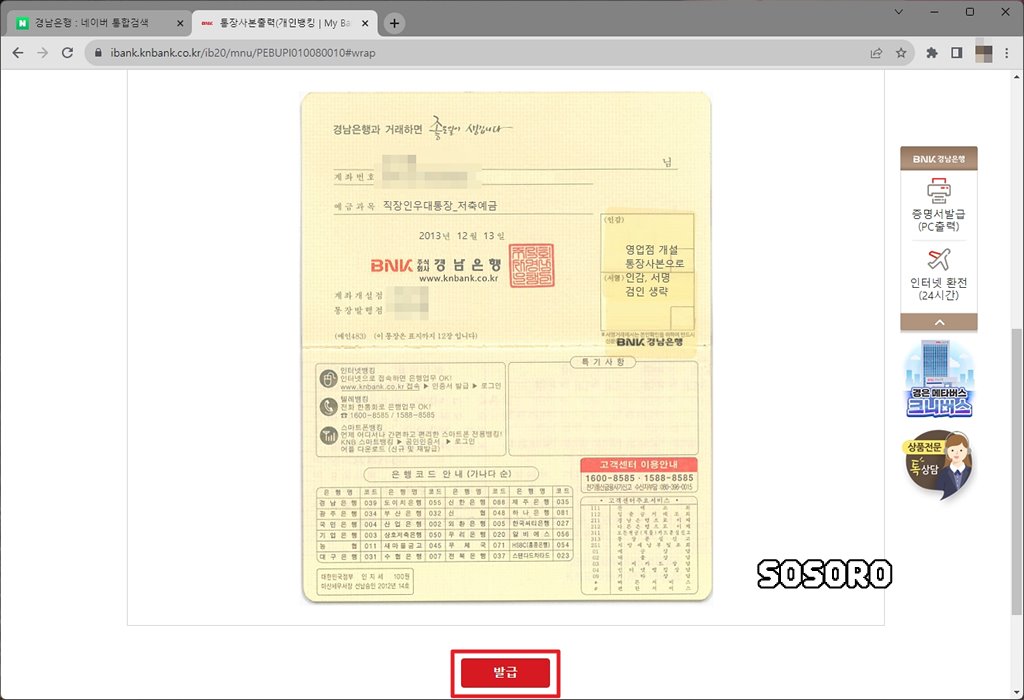Open the tab search dropdown arrow

click(x=899, y=12)
